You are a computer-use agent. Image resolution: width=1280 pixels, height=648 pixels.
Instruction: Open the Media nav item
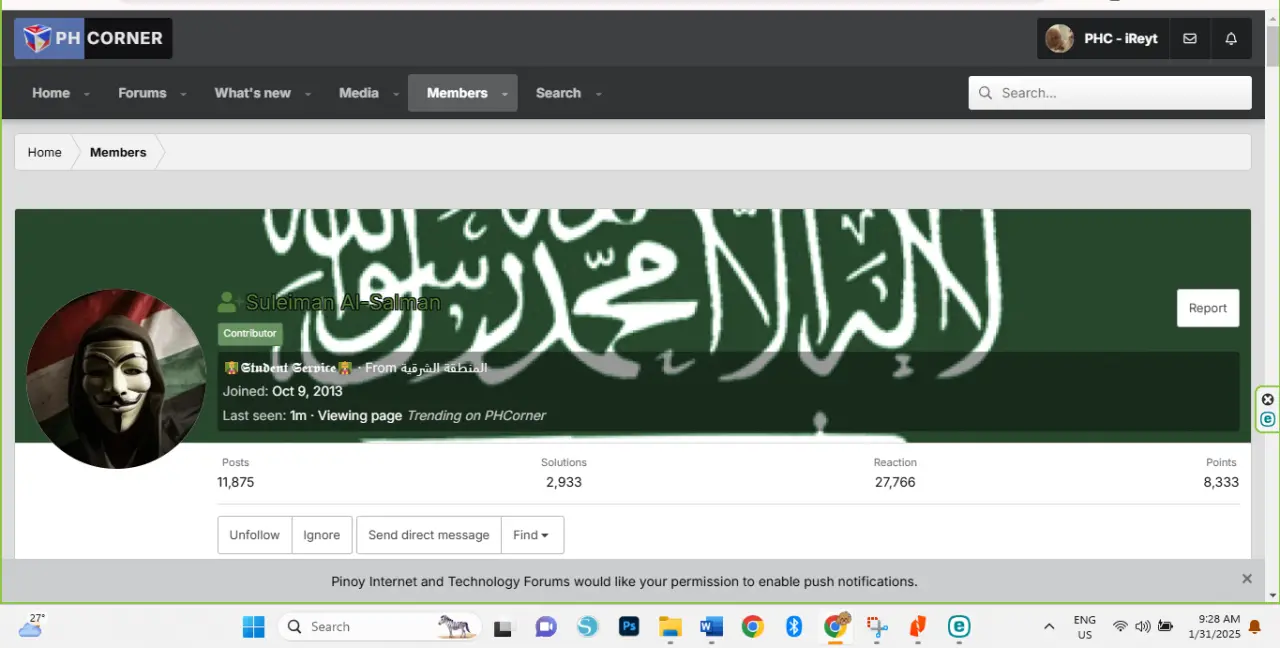pos(359,93)
